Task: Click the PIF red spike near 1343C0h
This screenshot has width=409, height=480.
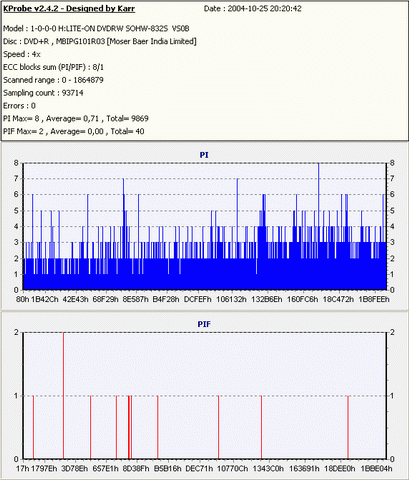Action: point(261,427)
